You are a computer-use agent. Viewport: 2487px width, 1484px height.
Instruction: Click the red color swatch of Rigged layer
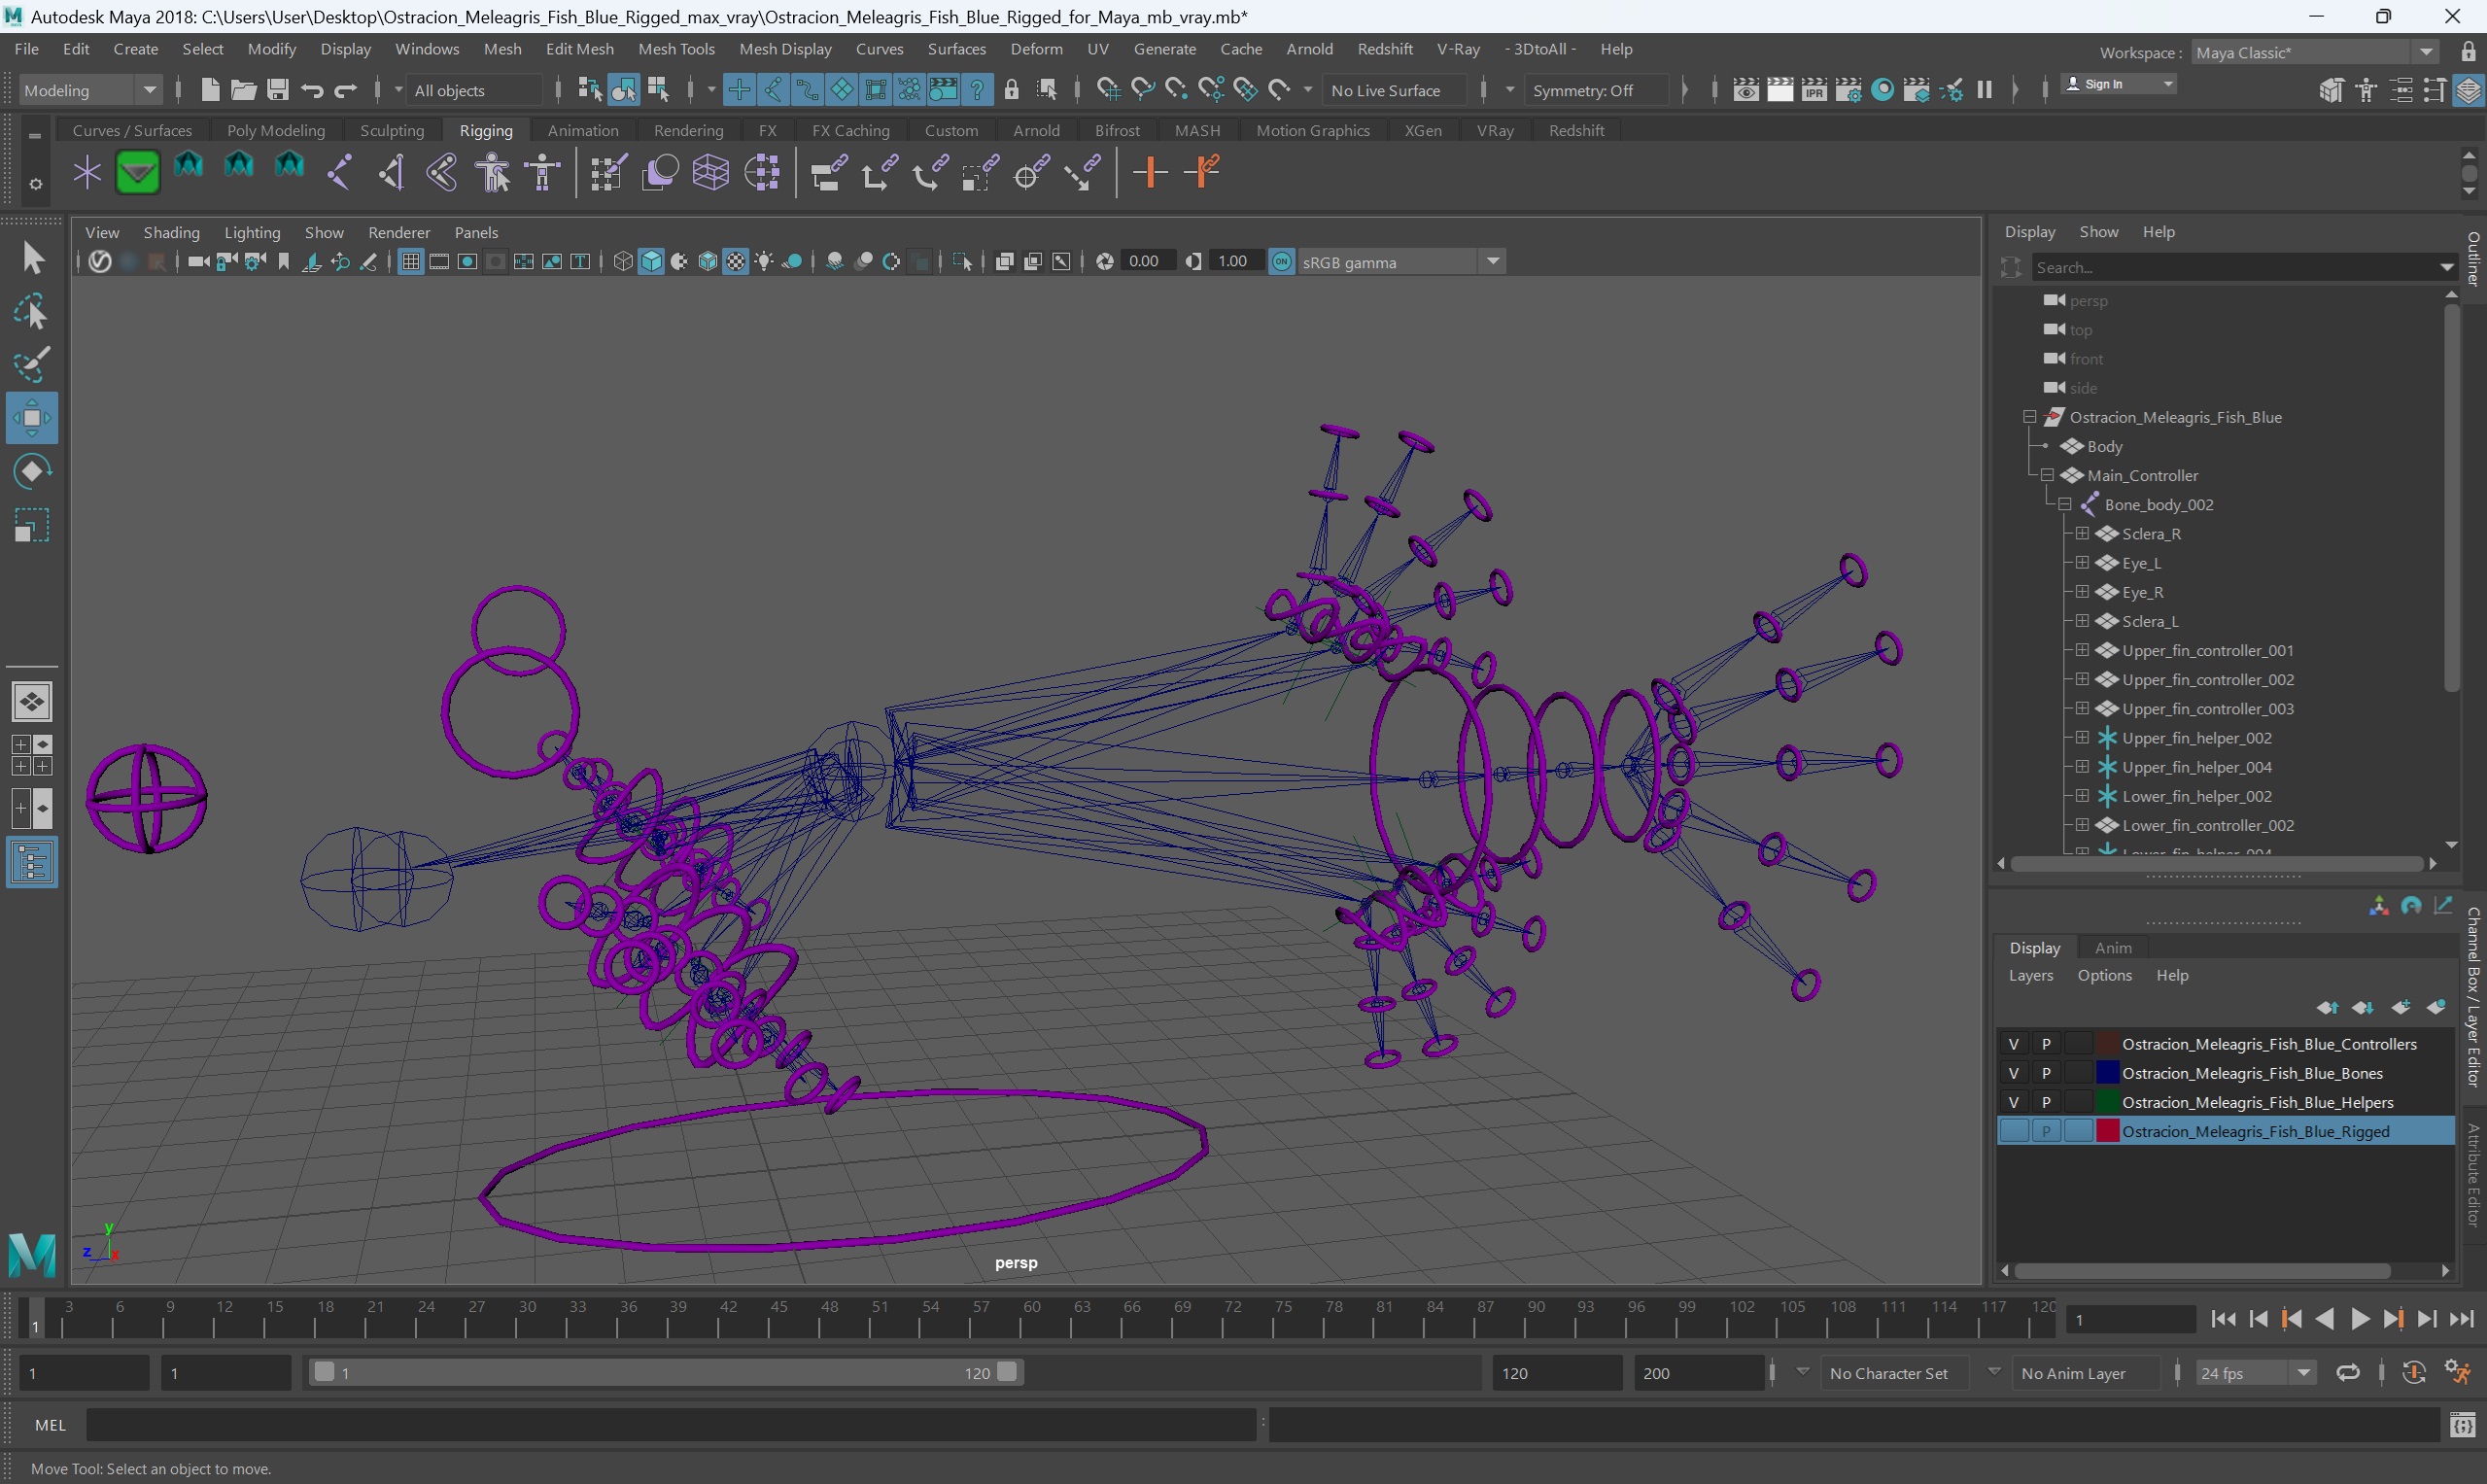pos(2107,1130)
